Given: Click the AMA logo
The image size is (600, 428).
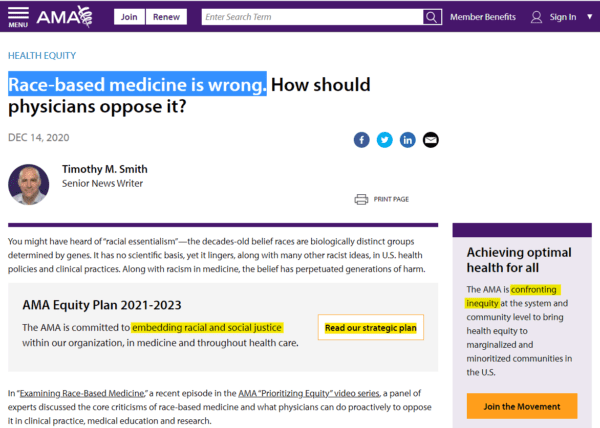Looking at the screenshot, I should (x=64, y=16).
